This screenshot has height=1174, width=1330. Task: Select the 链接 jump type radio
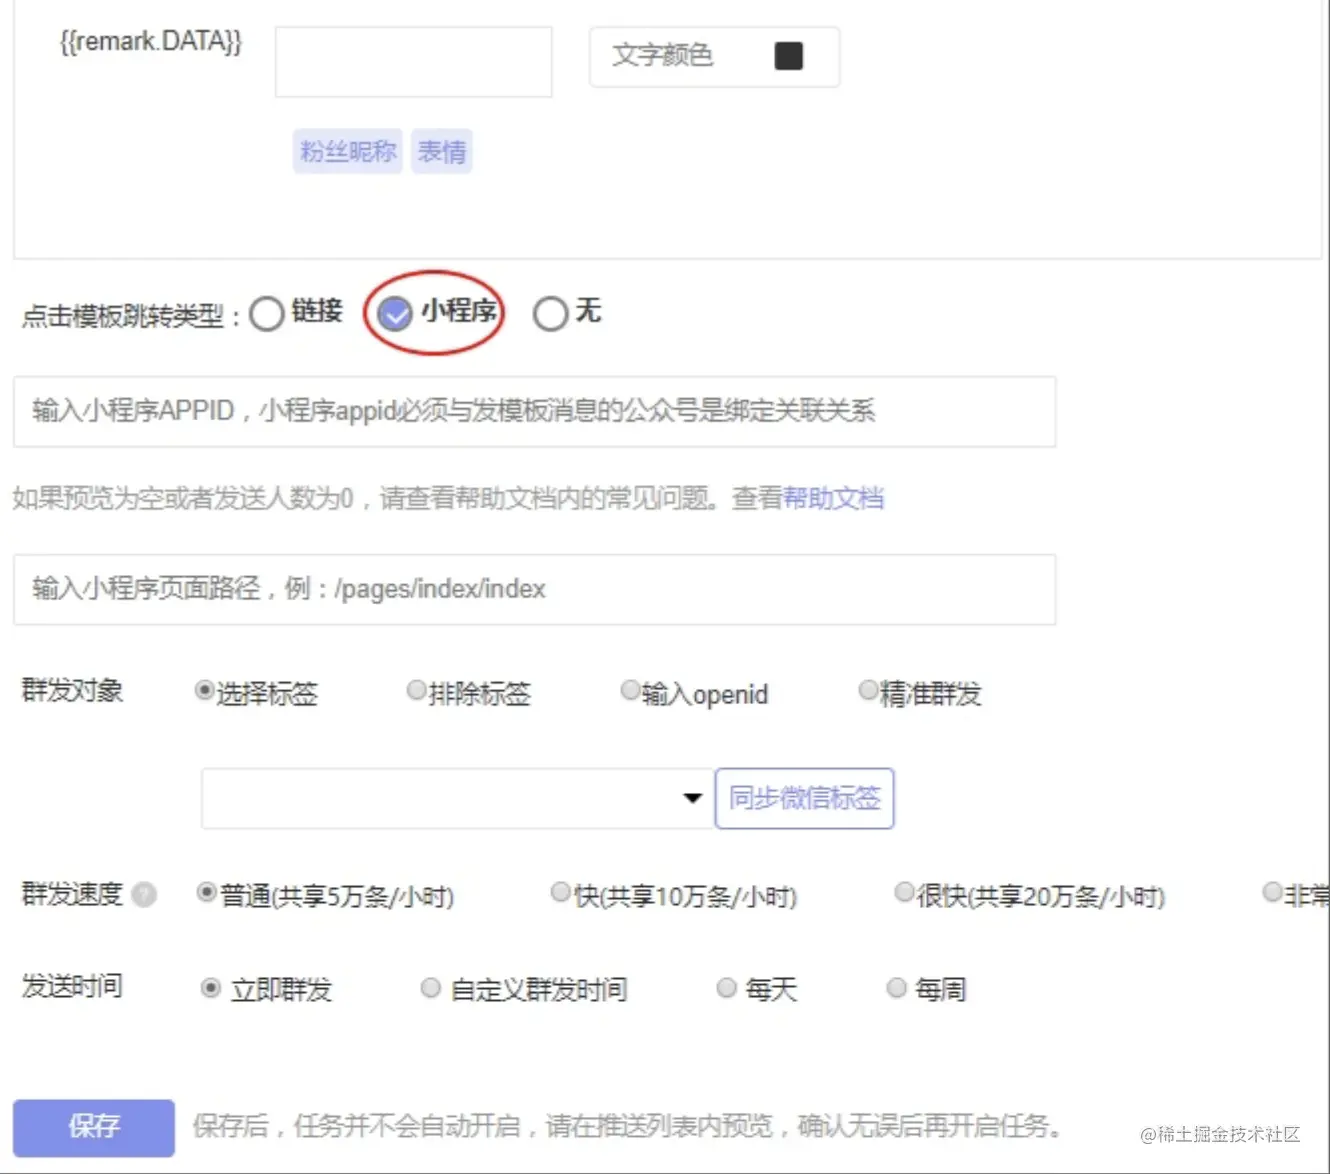267,314
